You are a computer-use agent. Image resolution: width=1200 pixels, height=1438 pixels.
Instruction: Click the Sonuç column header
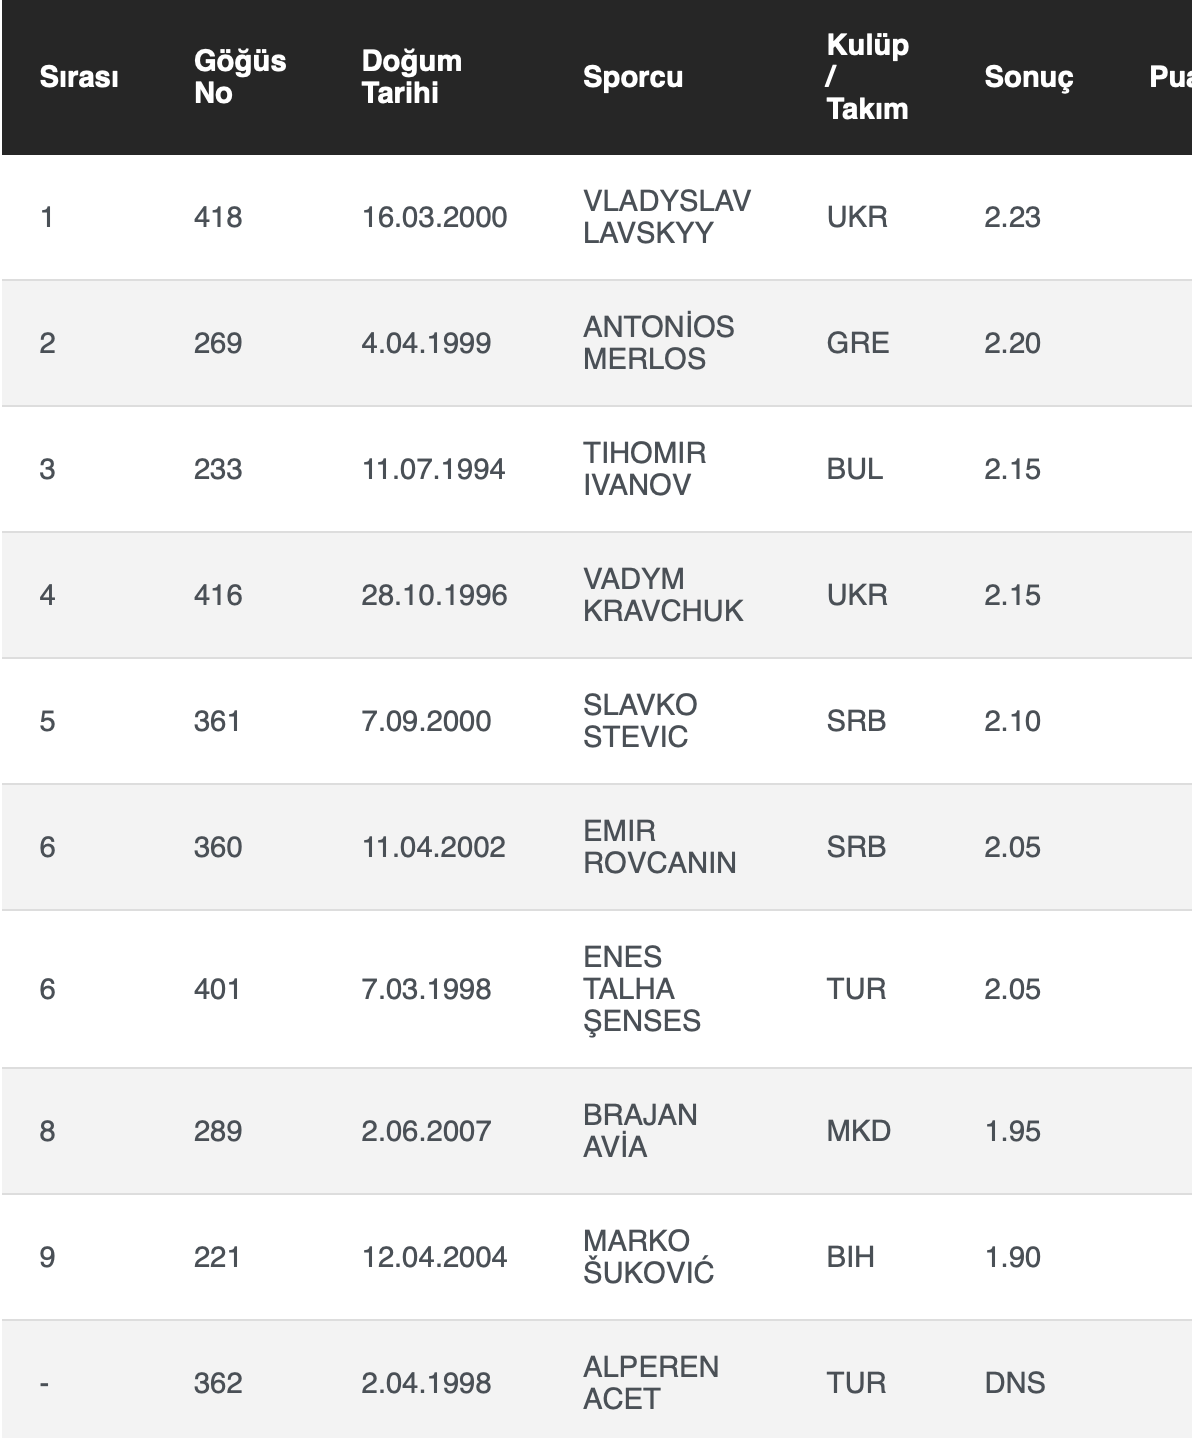[1028, 77]
